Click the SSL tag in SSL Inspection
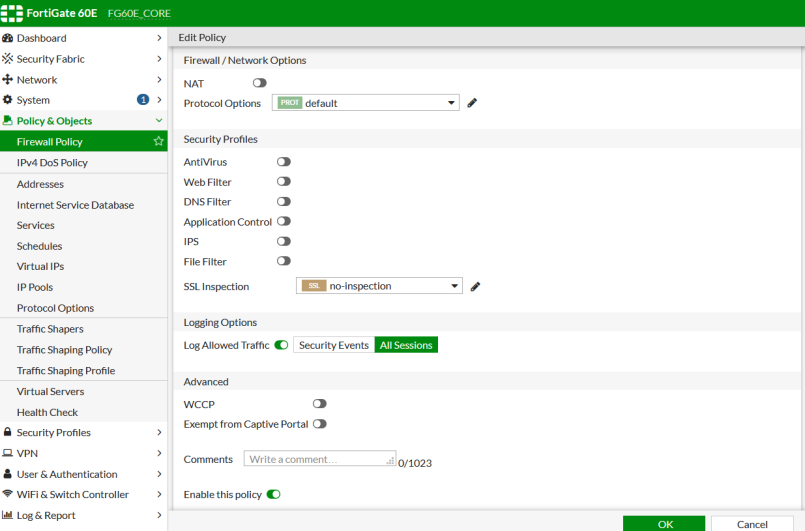The image size is (805, 531). point(314,286)
